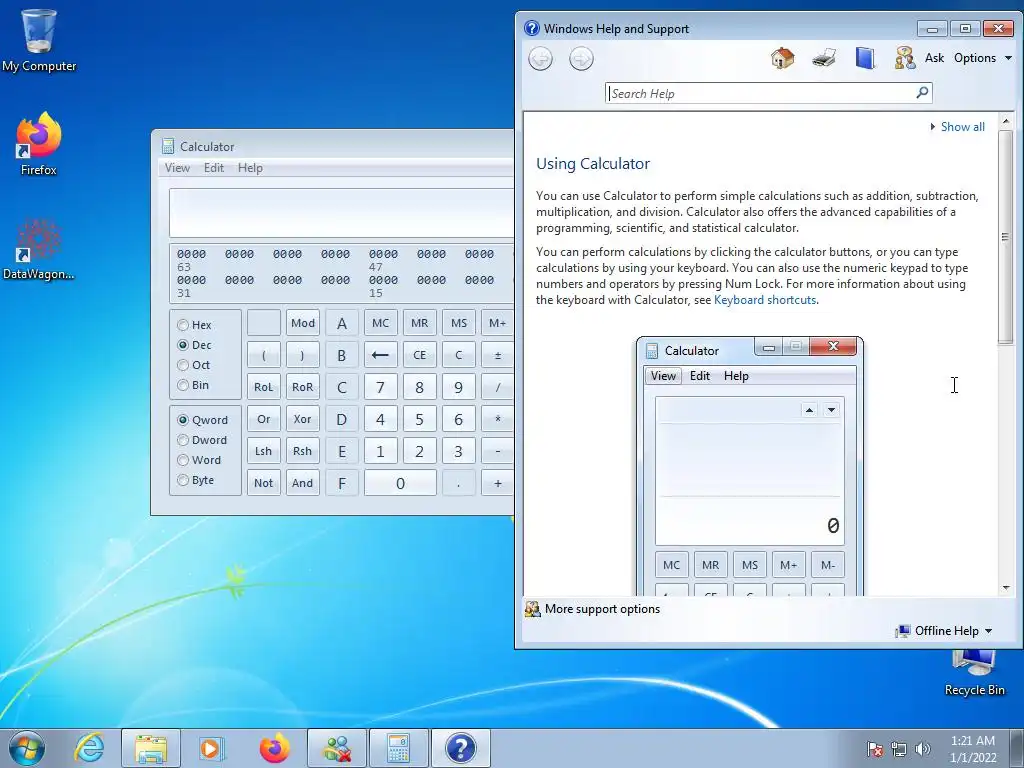The image size is (1024, 768).
Task: Click the Xor button in Calculator
Action: tap(302, 419)
